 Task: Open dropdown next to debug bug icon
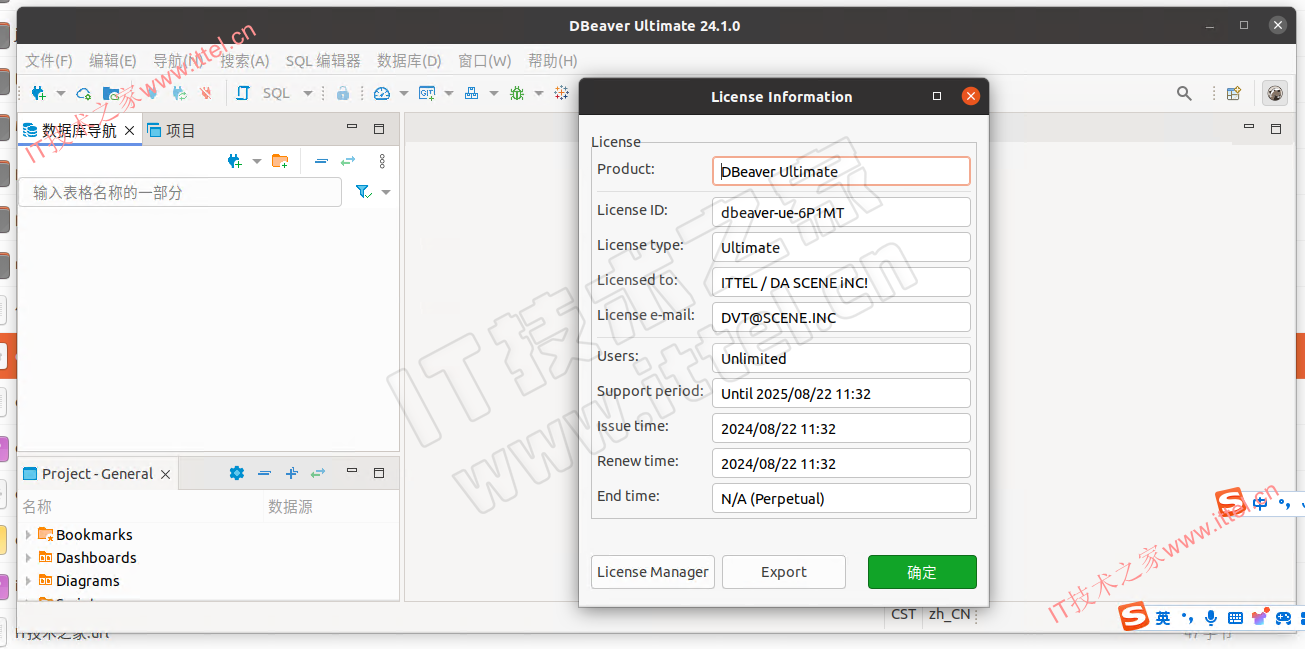[538, 94]
